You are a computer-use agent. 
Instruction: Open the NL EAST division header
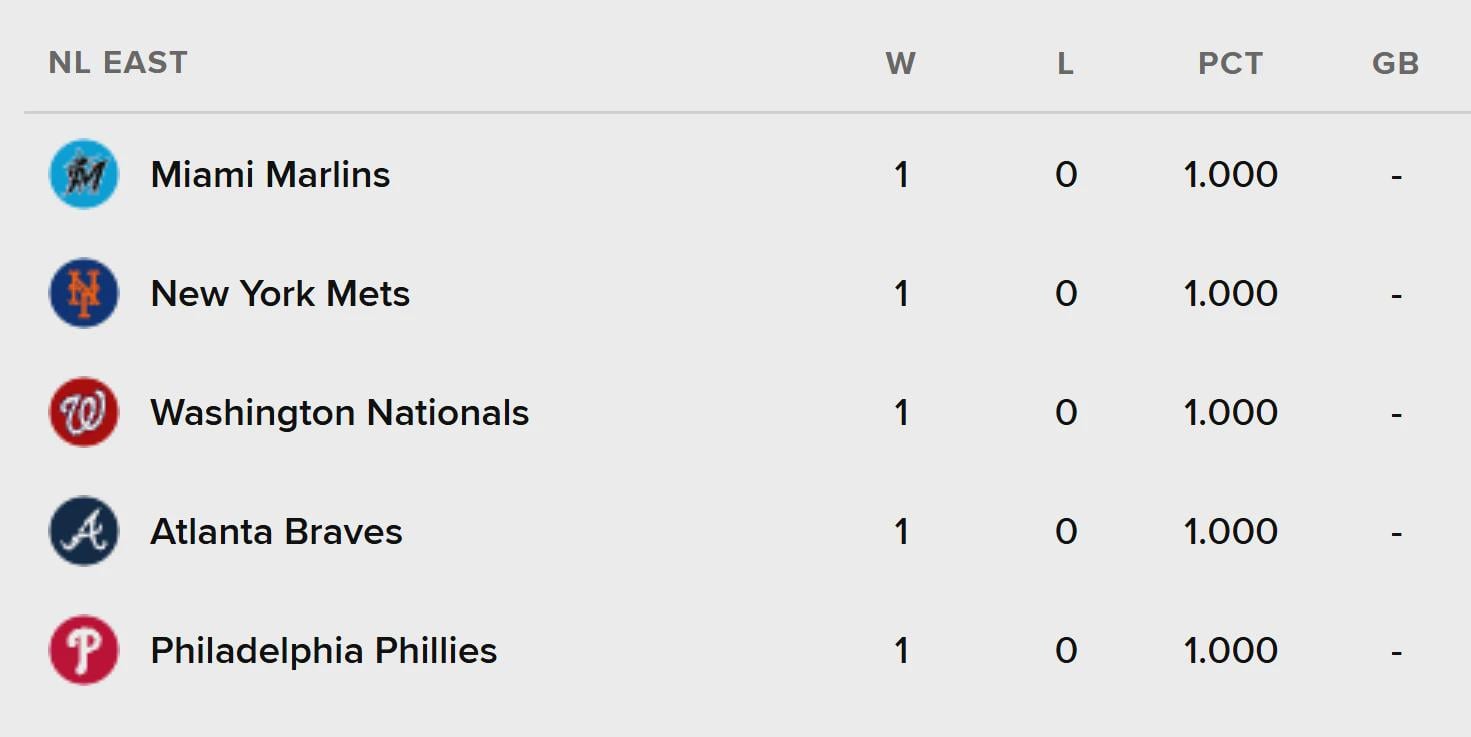[x=117, y=62]
